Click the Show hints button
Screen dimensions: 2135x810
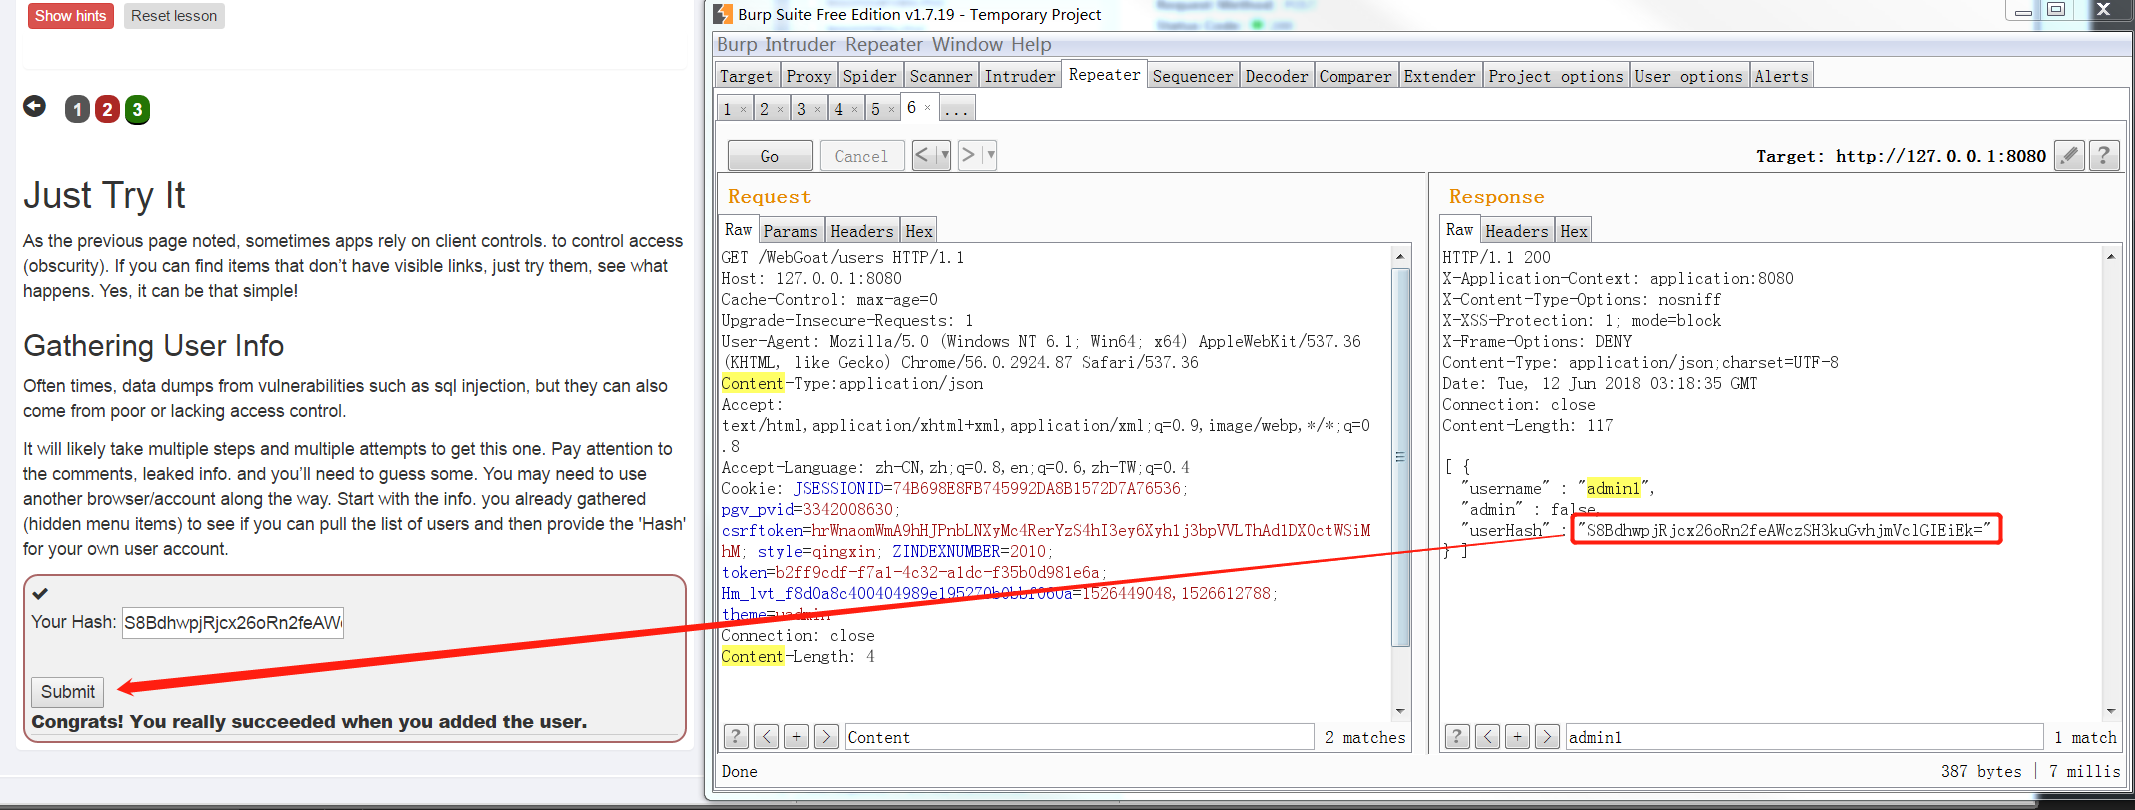(71, 16)
